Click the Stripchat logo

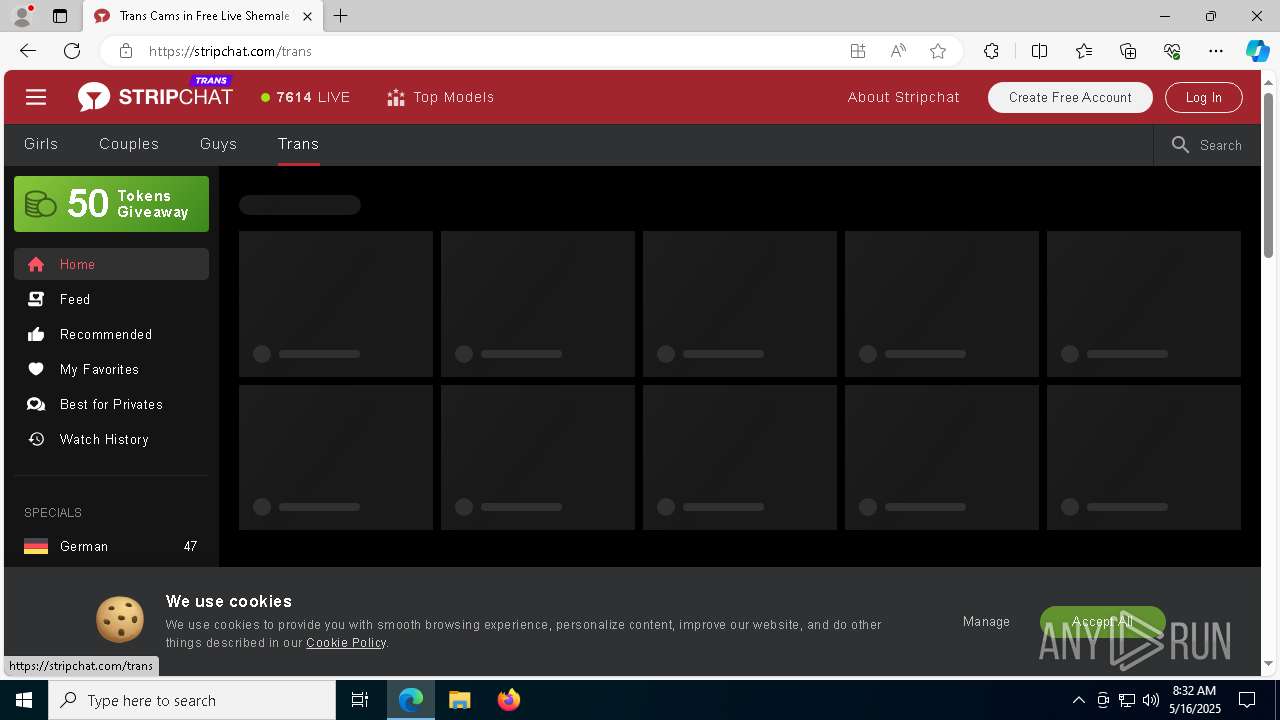click(156, 96)
